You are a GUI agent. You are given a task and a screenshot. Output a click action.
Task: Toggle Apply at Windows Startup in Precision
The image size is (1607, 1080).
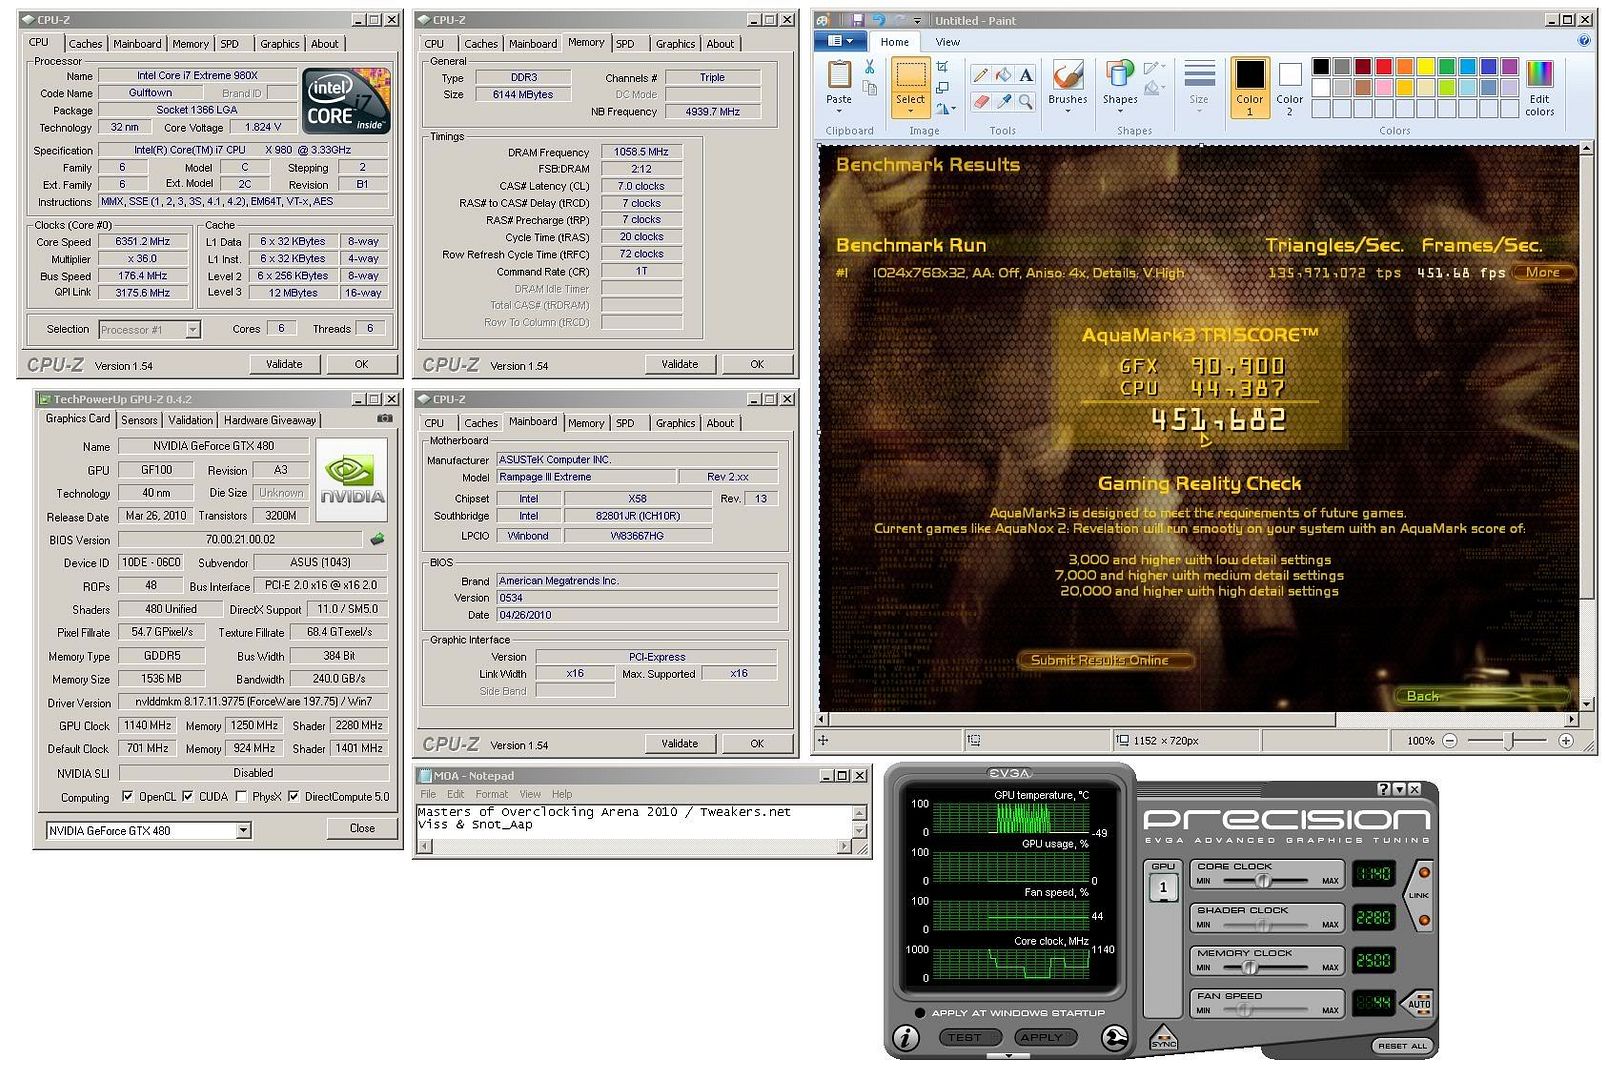[x=920, y=1013]
